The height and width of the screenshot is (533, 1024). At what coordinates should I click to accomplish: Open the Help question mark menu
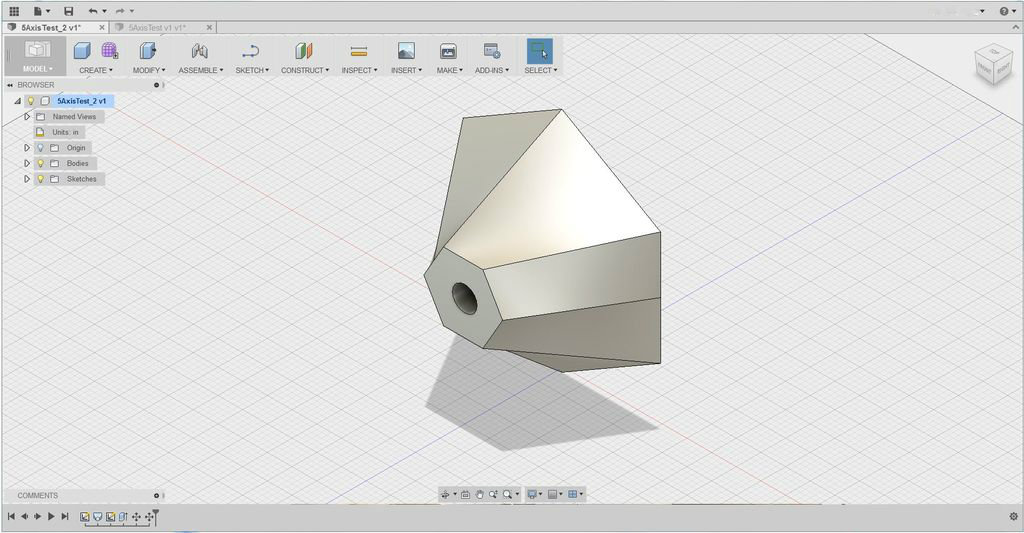[1003, 11]
